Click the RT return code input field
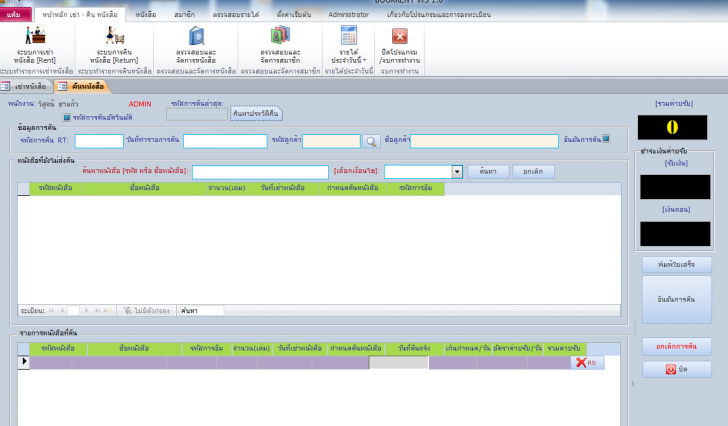Screen dimensions: 728x426 [99, 141]
